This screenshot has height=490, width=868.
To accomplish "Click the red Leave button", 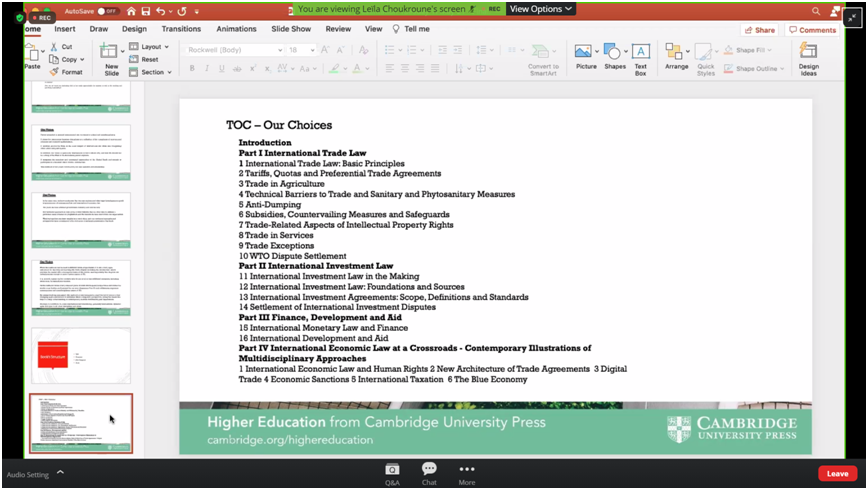I will 837,474.
